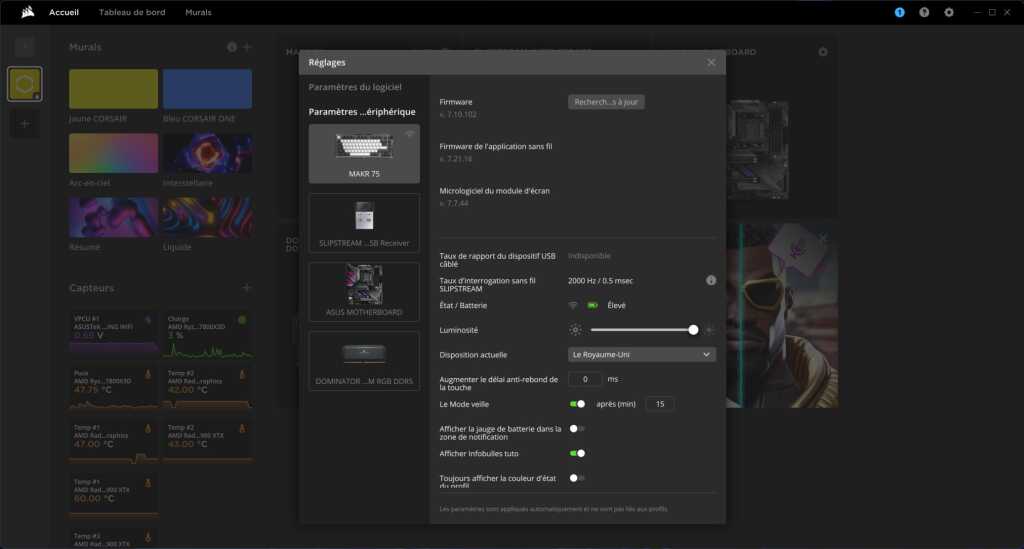Click the dim sun icon left of the Luminosité slider
The height and width of the screenshot is (549, 1024).
click(x=575, y=330)
